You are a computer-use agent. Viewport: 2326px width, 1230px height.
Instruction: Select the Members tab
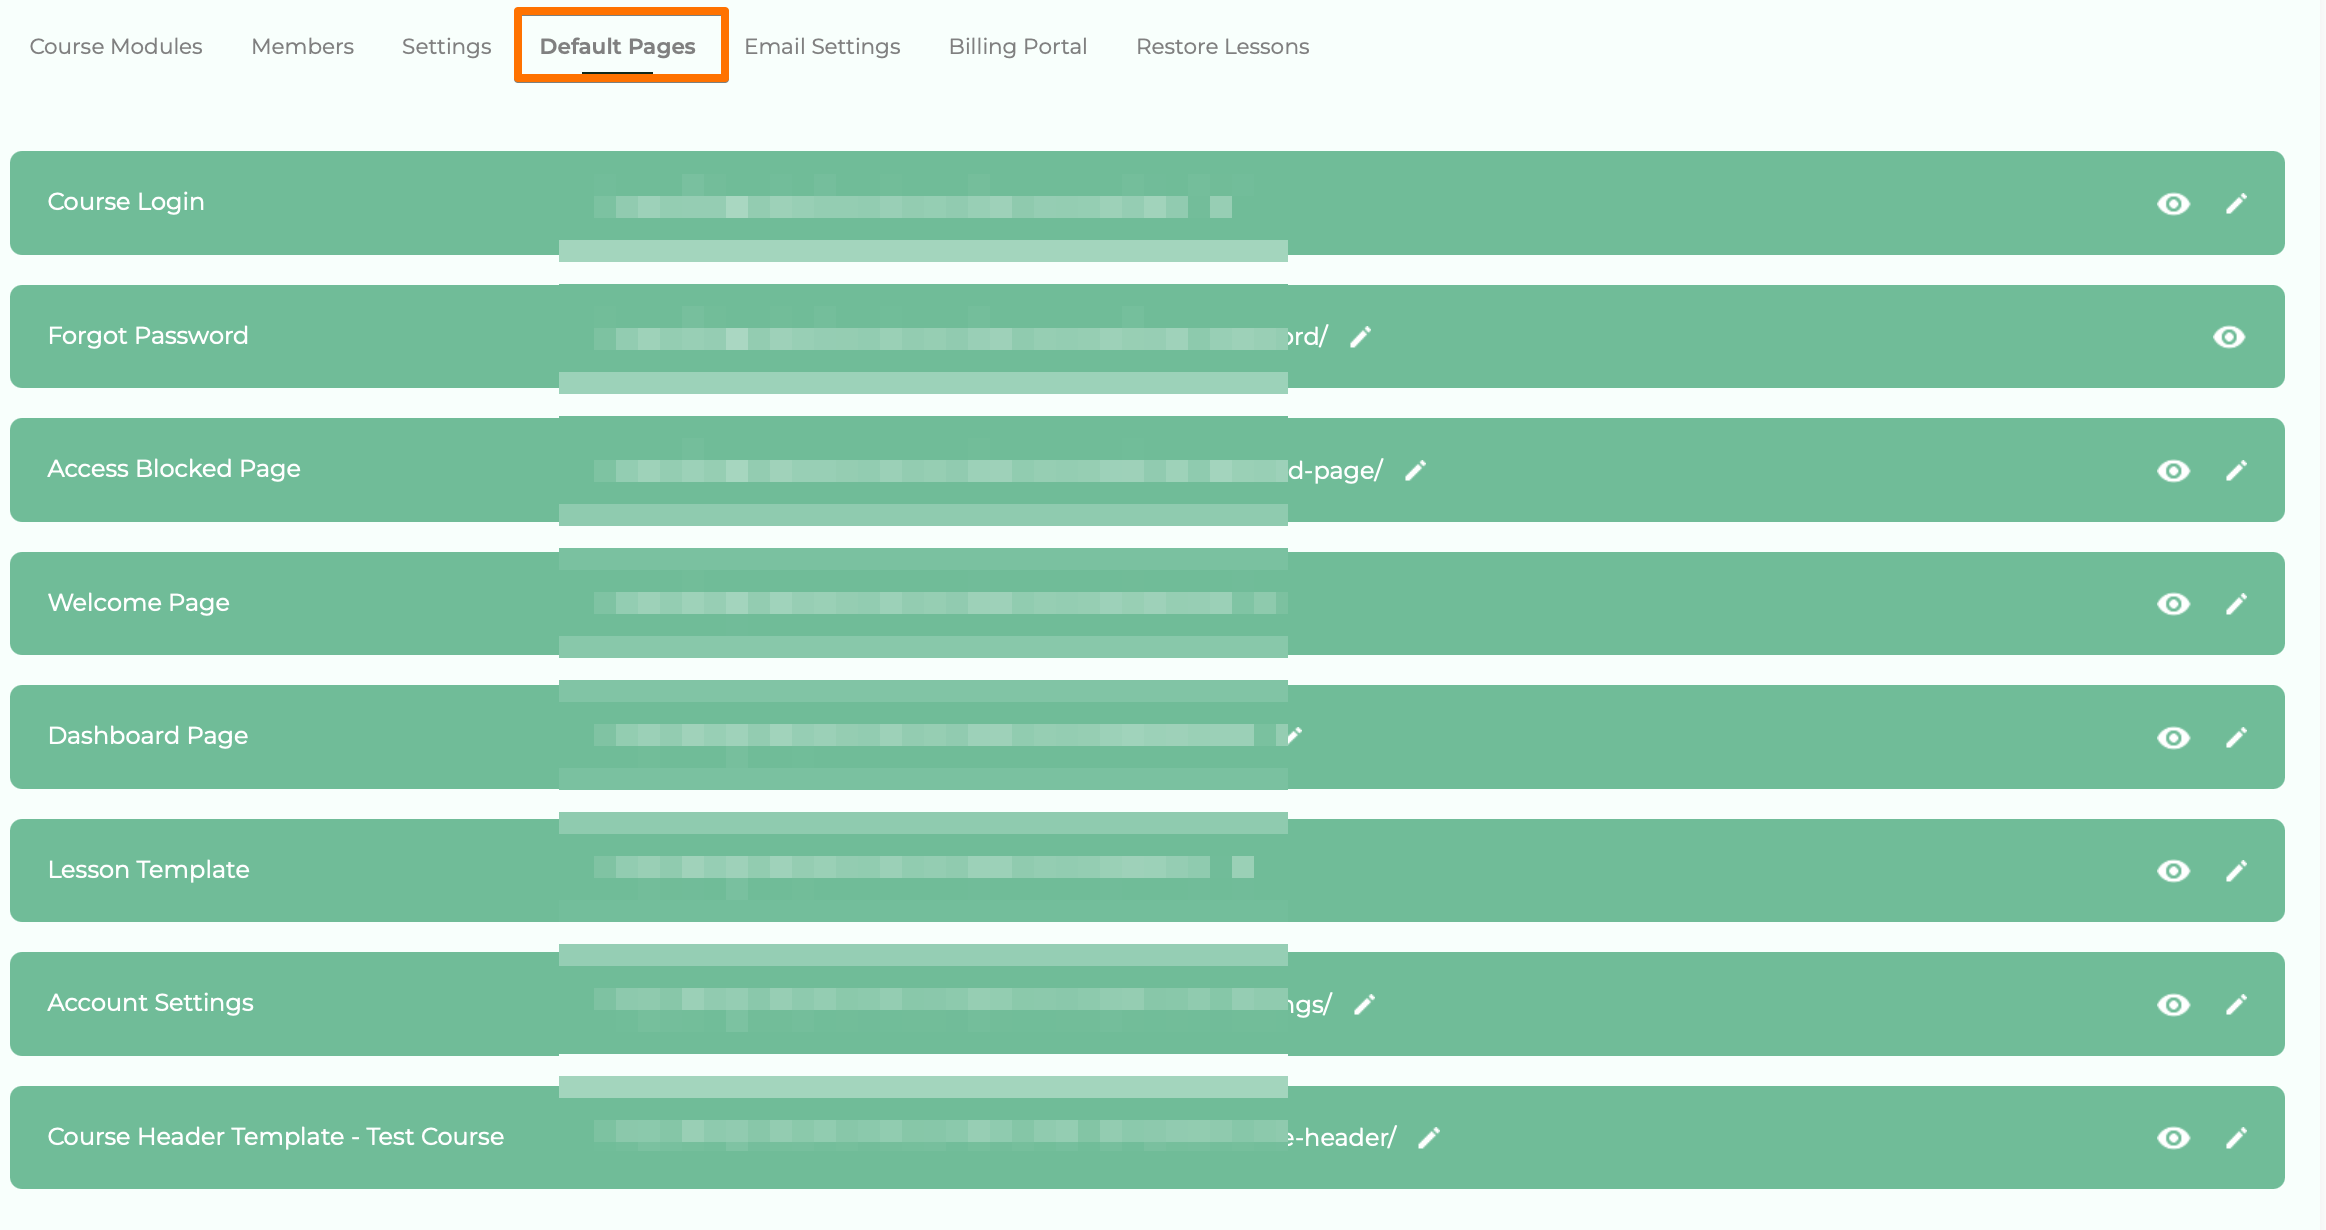(302, 47)
